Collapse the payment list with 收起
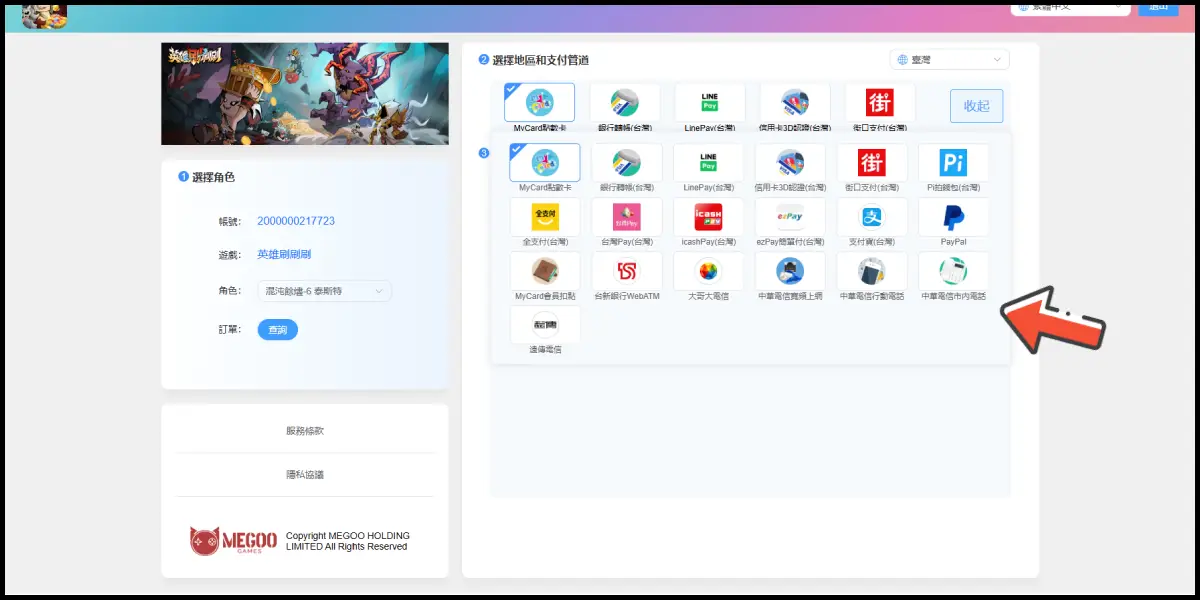The height and width of the screenshot is (600, 1200). click(976, 106)
